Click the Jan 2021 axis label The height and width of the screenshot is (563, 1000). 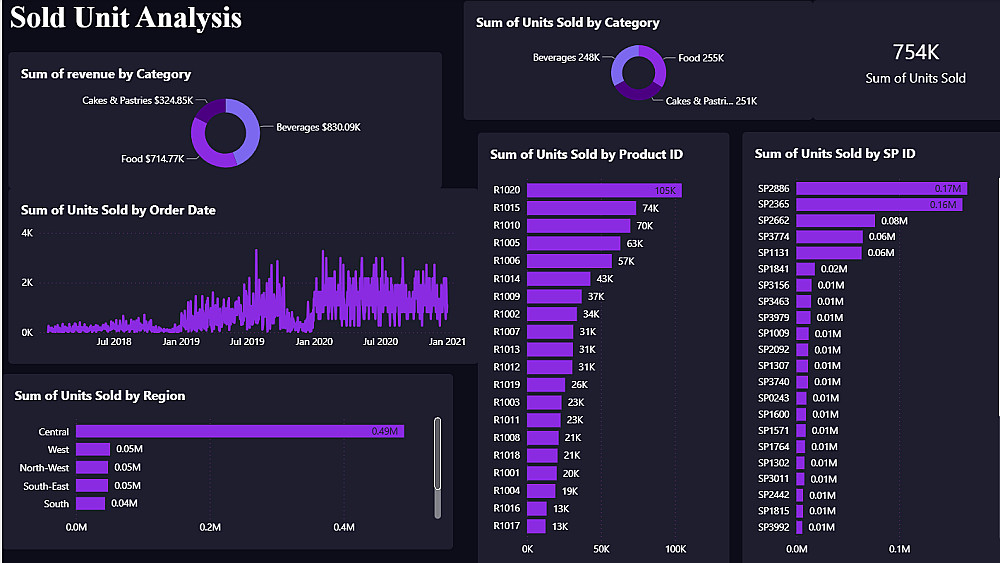[x=447, y=342]
